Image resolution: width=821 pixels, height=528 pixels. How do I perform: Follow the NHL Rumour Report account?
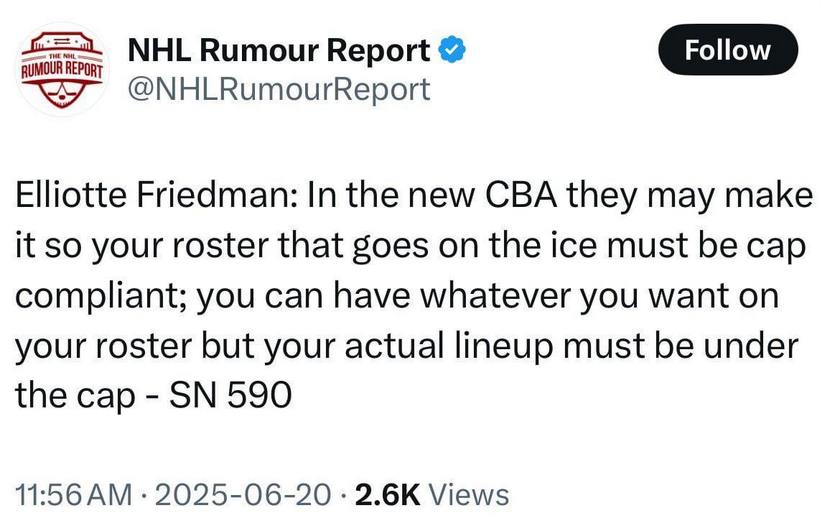(728, 50)
